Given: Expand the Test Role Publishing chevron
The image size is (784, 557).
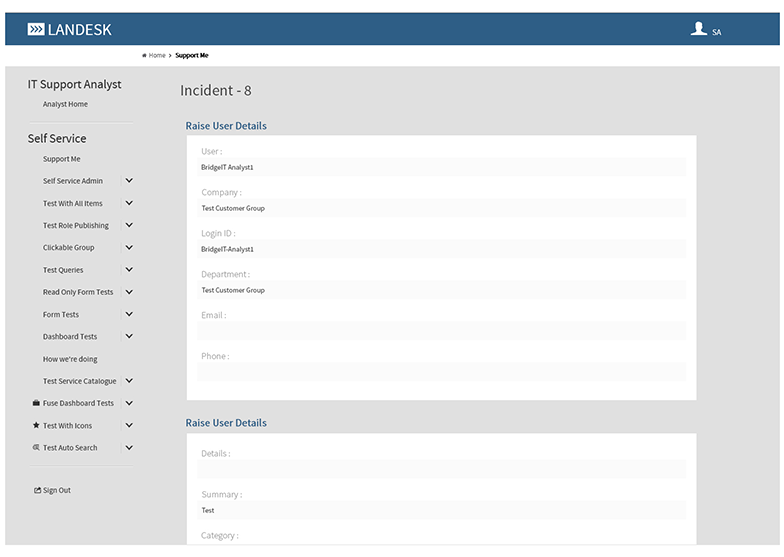Looking at the screenshot, I should click(129, 225).
